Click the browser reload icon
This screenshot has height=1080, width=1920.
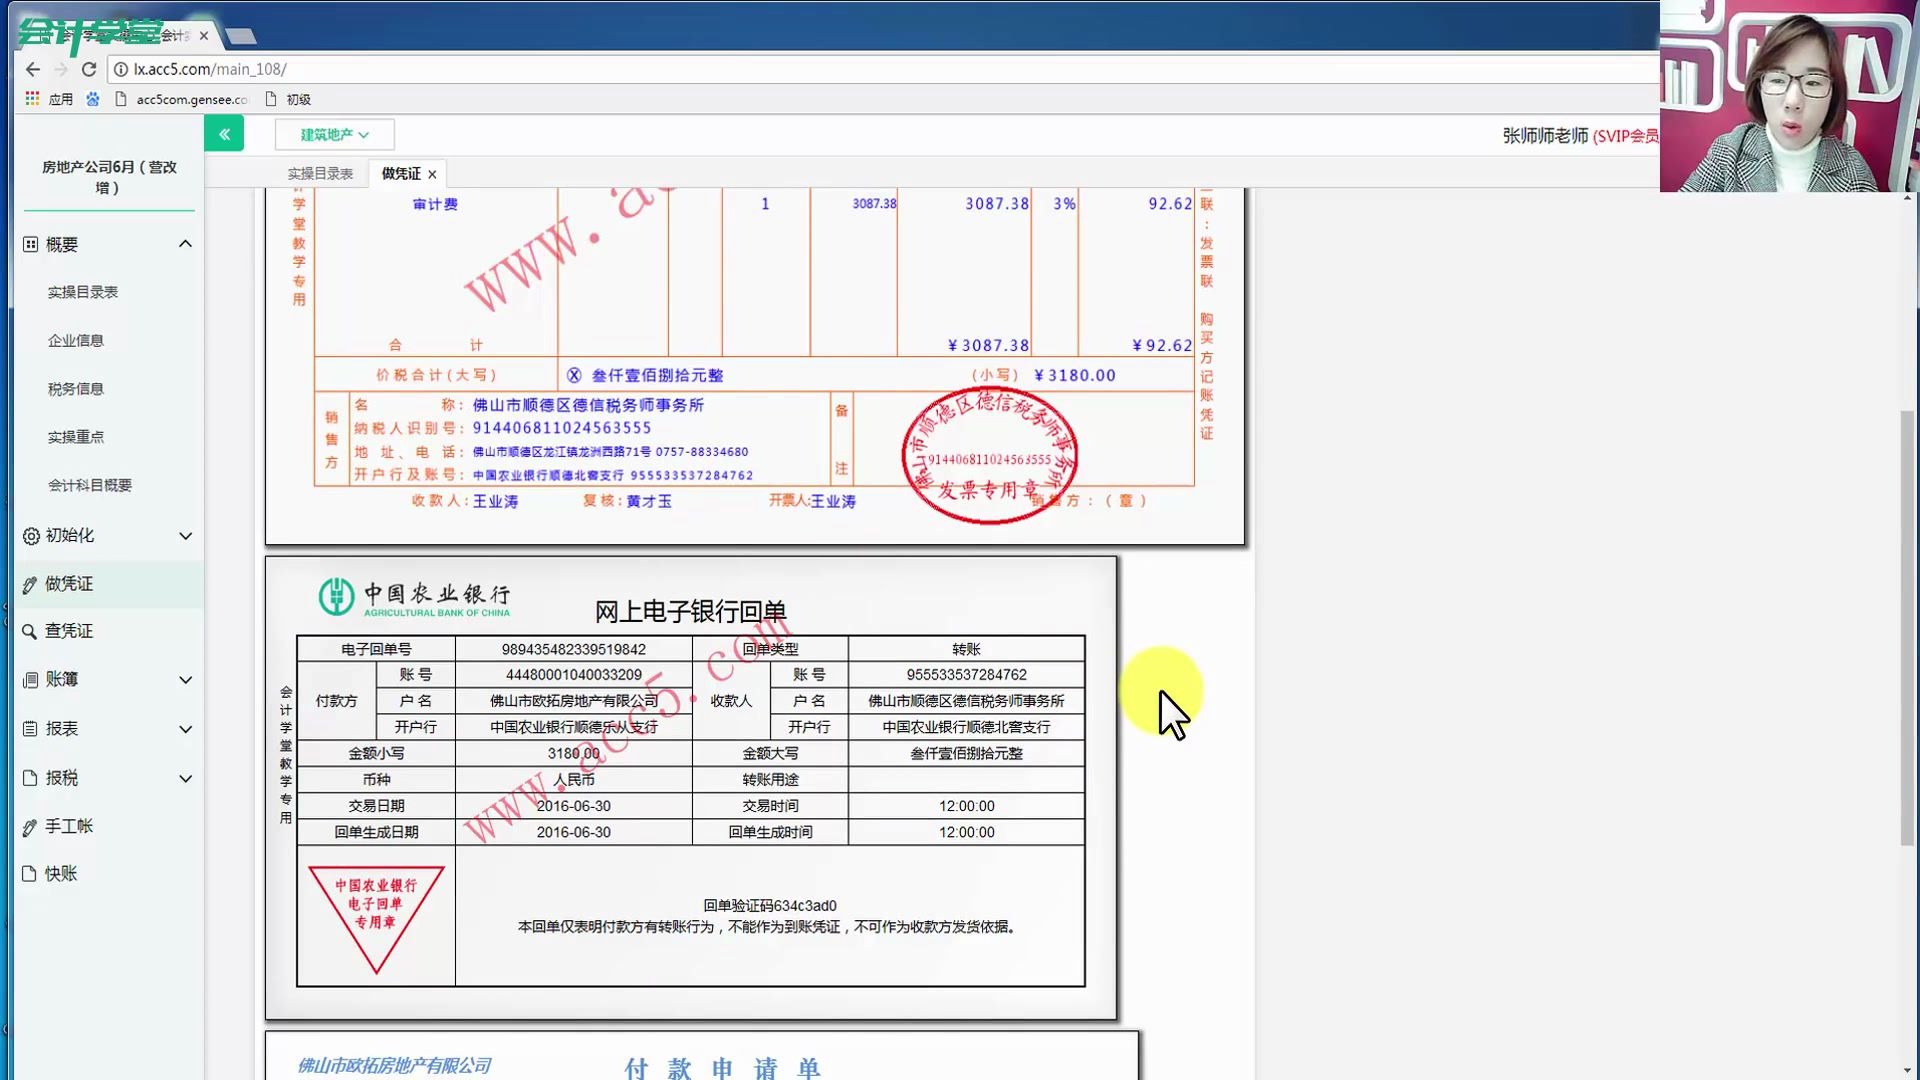88,69
